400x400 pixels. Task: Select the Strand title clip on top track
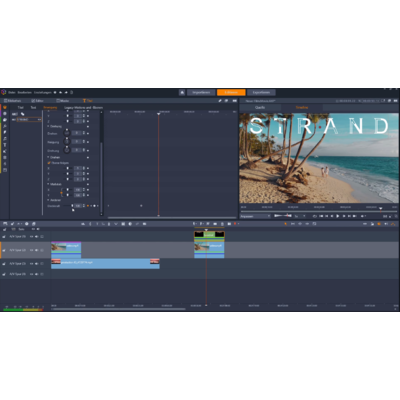click(209, 235)
